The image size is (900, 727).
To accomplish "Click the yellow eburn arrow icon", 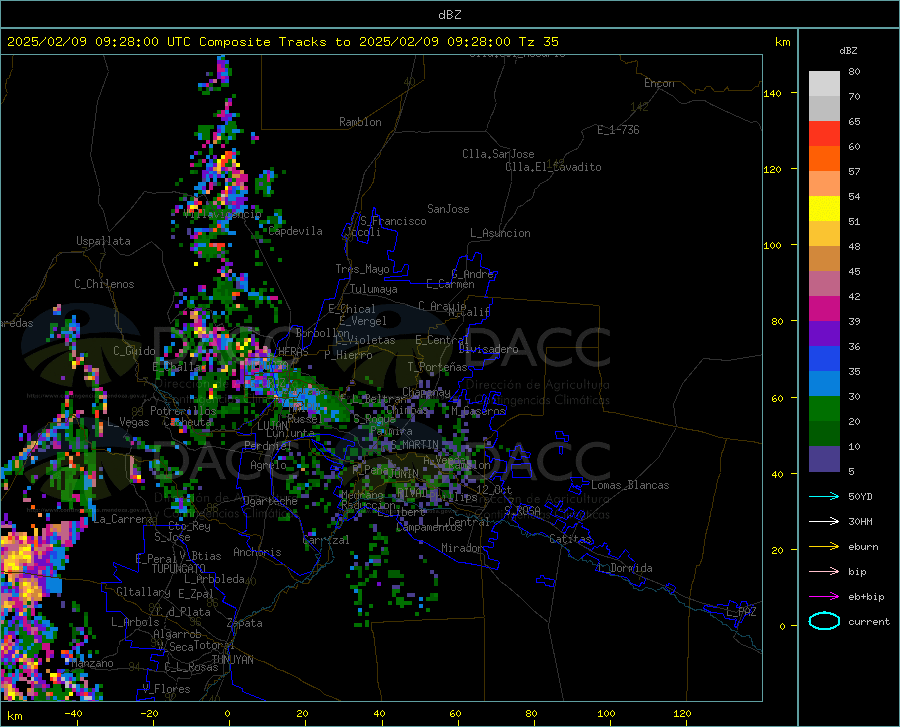I will [824, 547].
